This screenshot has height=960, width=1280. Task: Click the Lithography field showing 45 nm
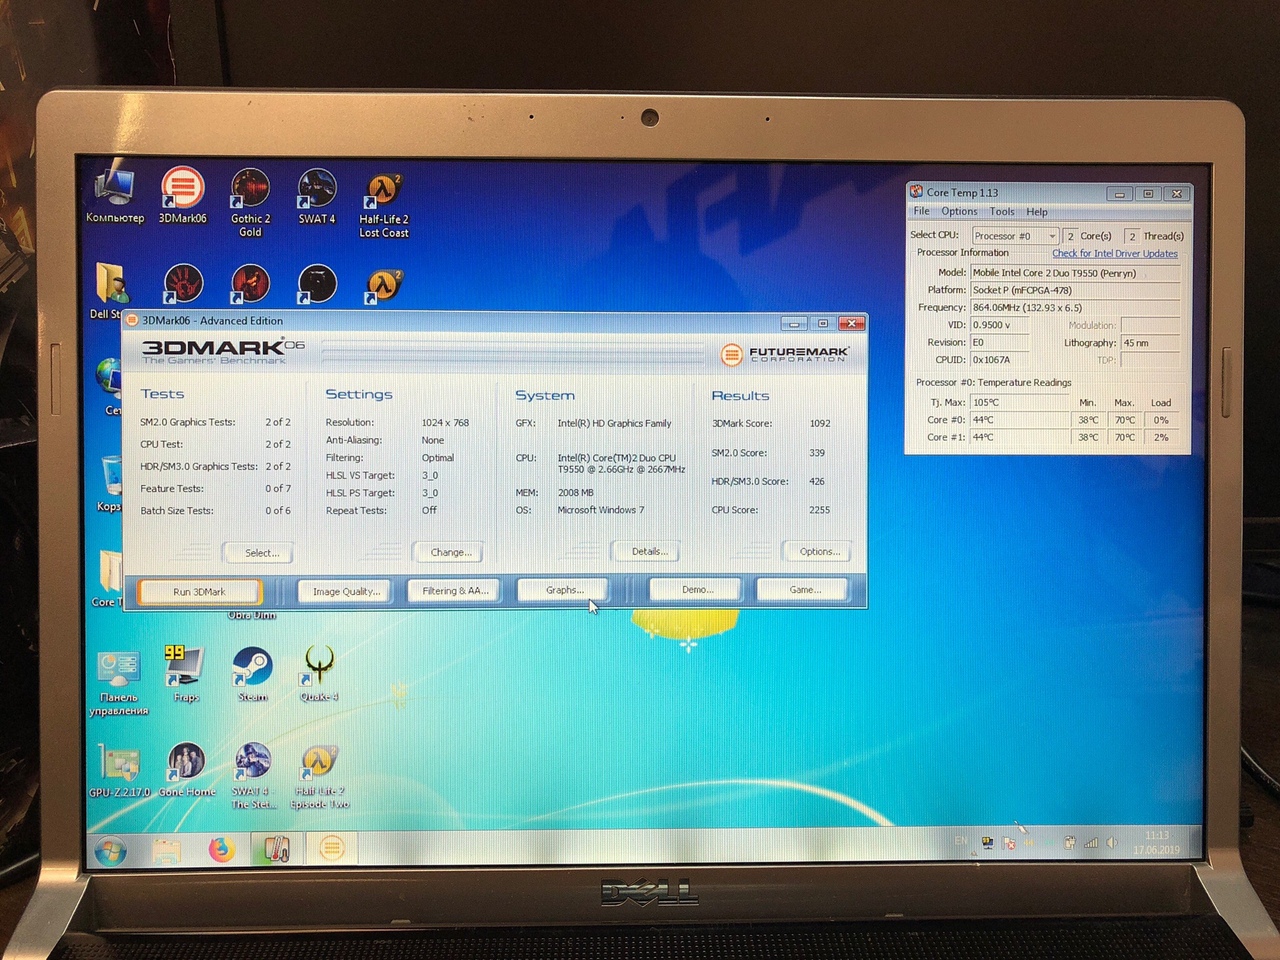(x=1150, y=343)
